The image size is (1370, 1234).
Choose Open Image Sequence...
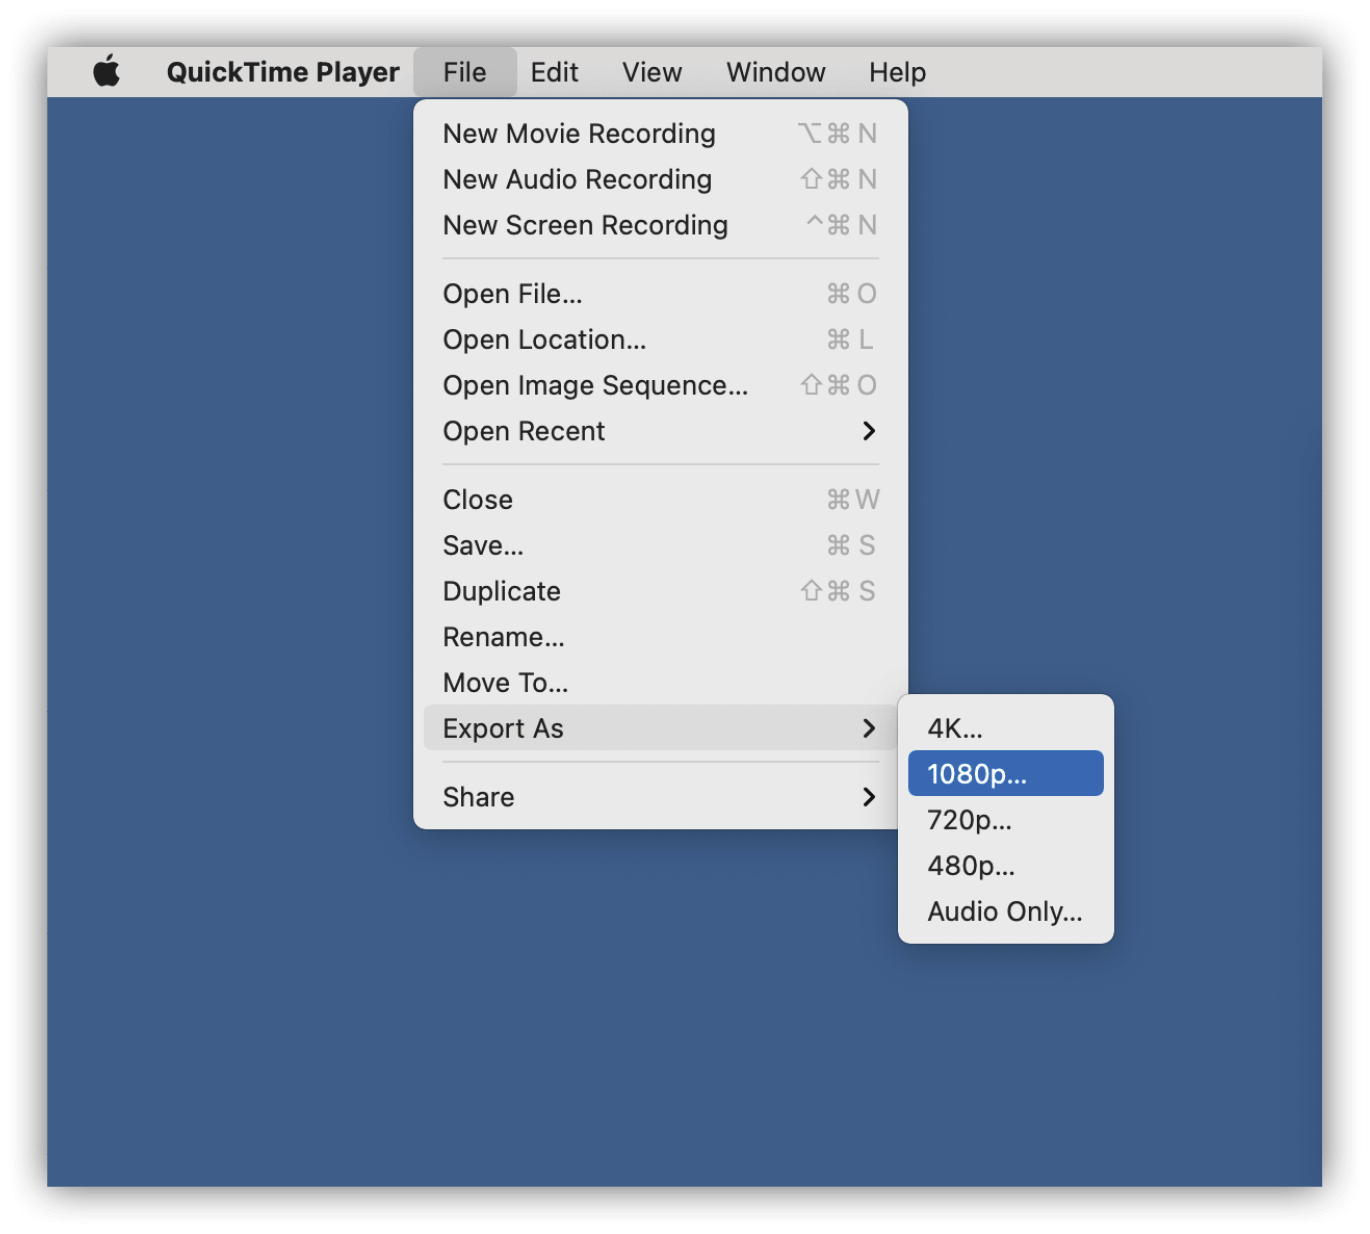[x=660, y=385]
